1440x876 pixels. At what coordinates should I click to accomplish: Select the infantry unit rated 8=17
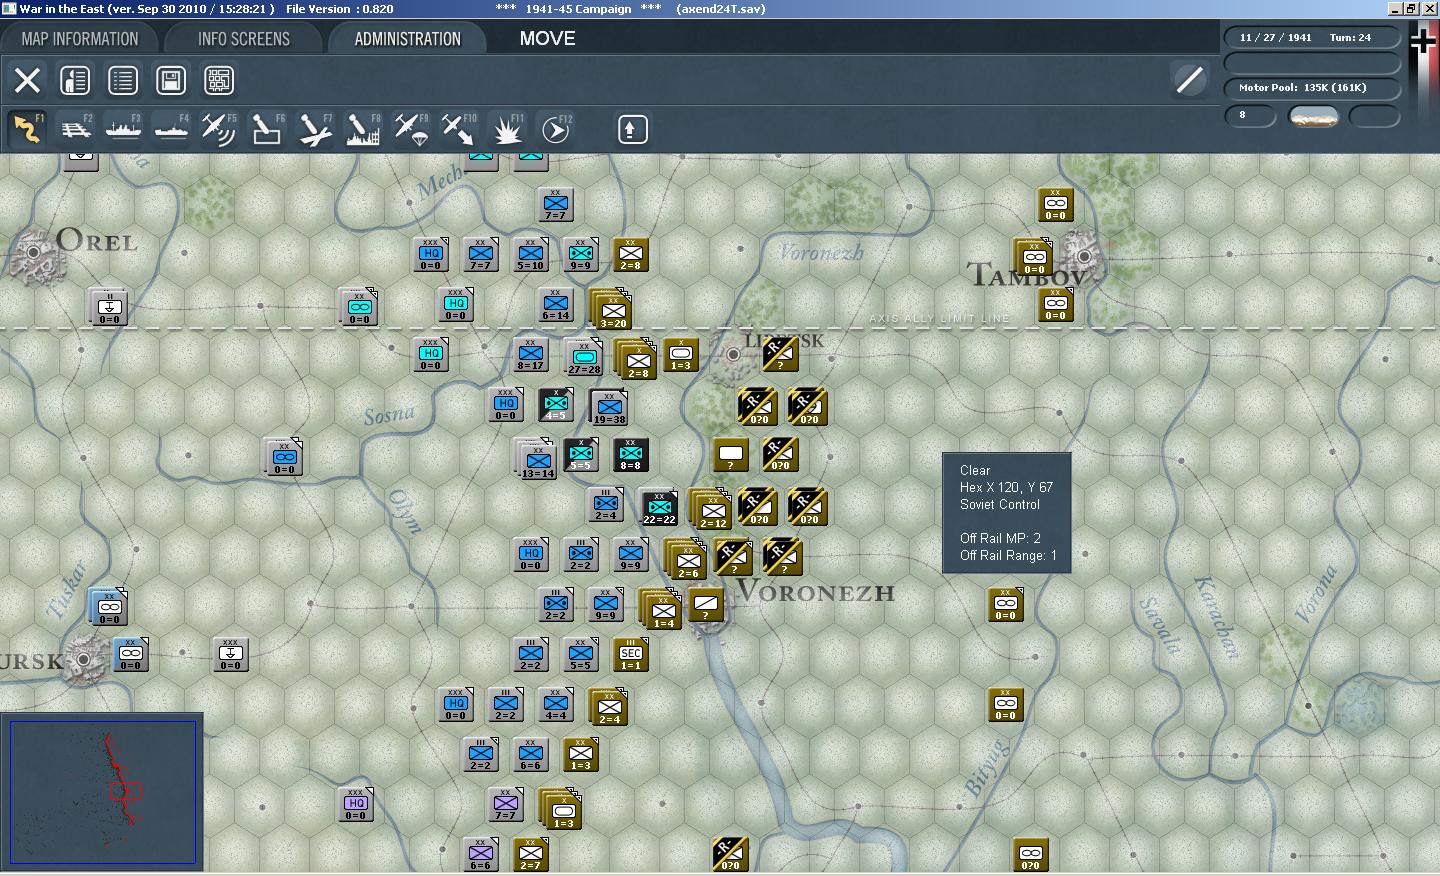pos(531,354)
